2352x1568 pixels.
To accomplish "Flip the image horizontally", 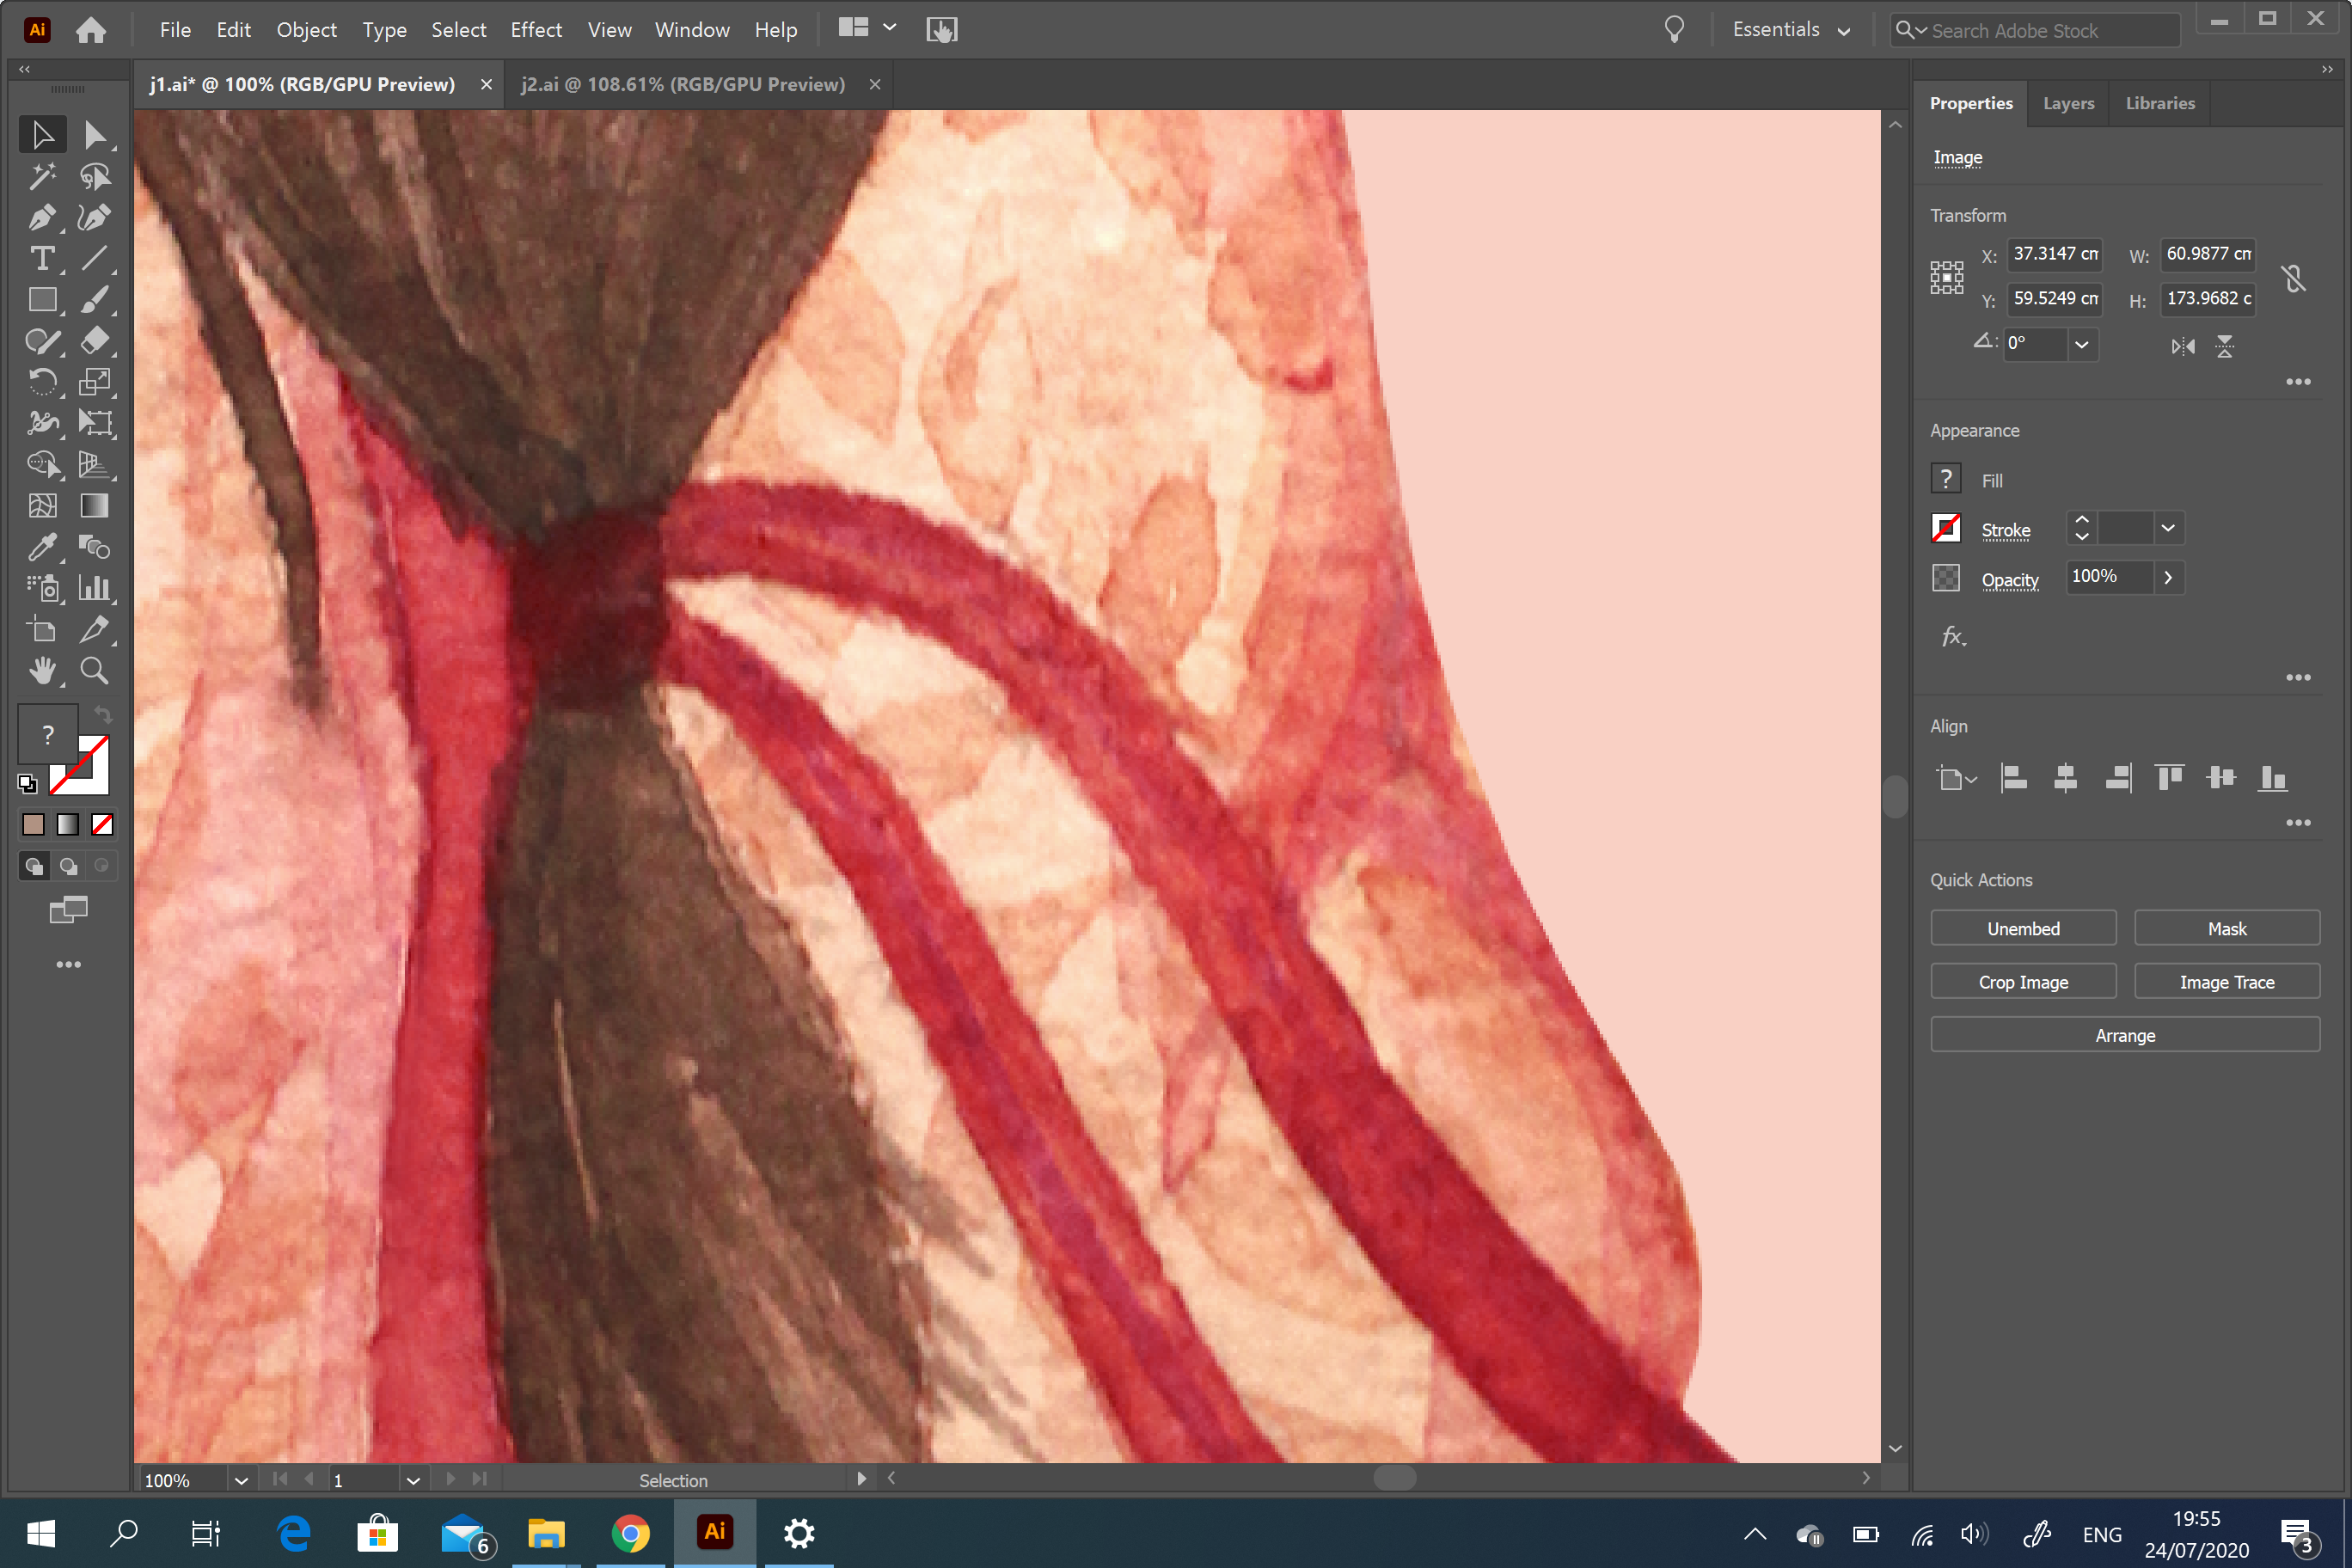I will point(2183,346).
